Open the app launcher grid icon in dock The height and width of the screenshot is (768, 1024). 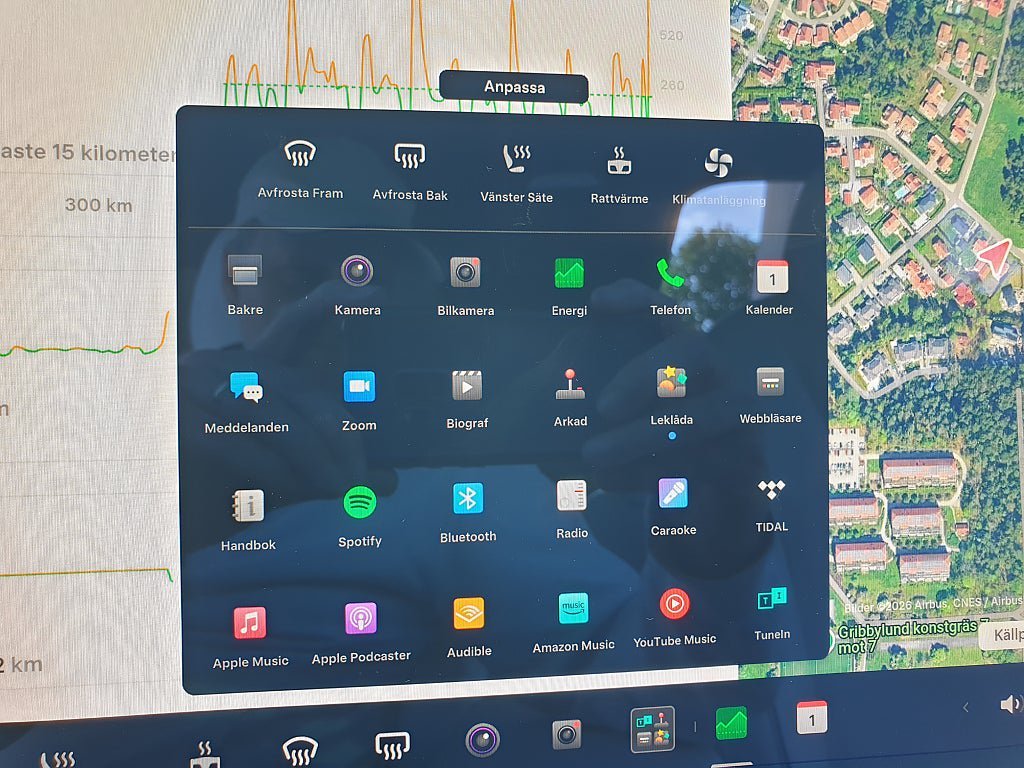[x=653, y=728]
